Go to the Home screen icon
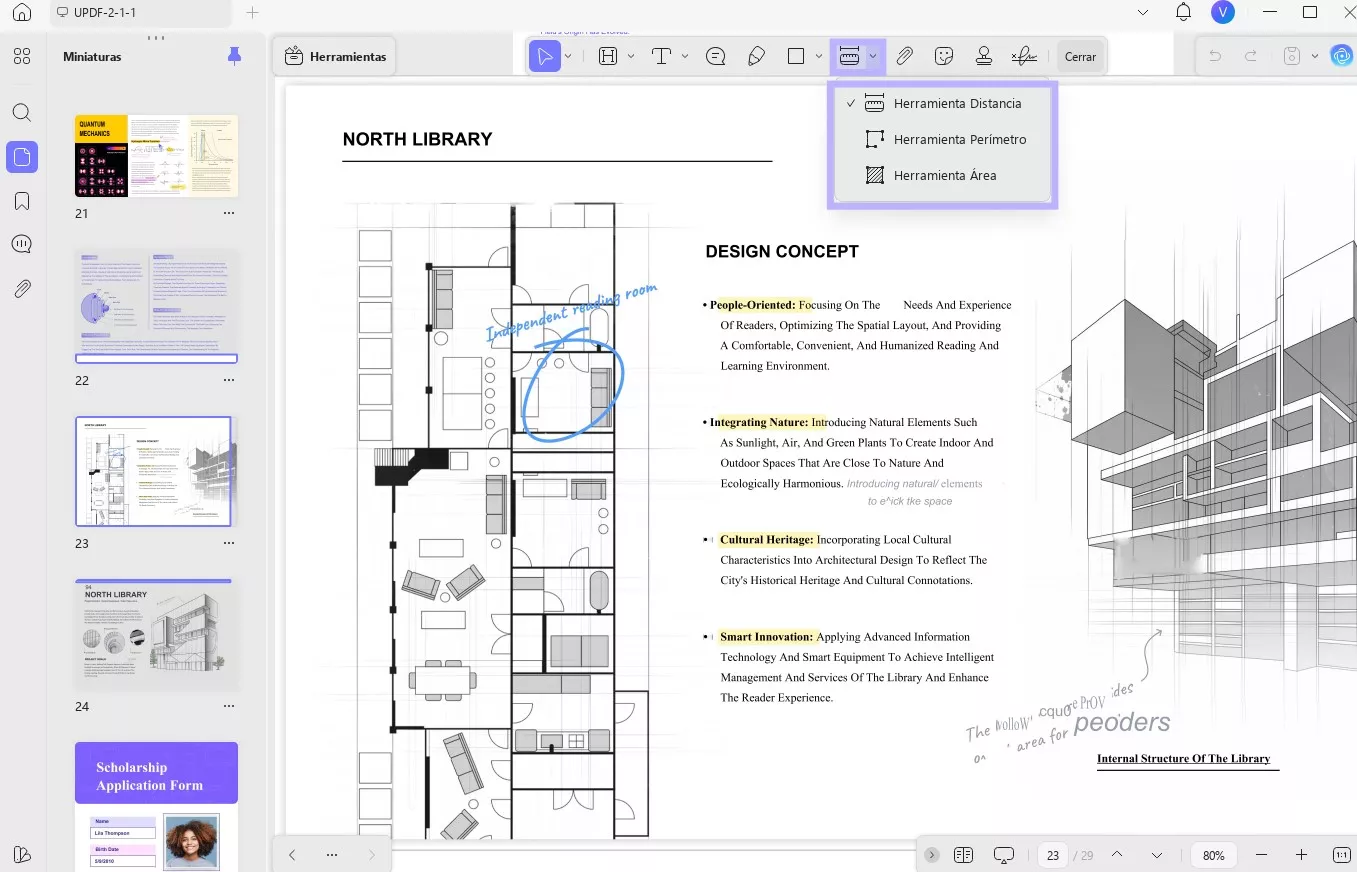Viewport: 1357px width, 872px height. 22,13
